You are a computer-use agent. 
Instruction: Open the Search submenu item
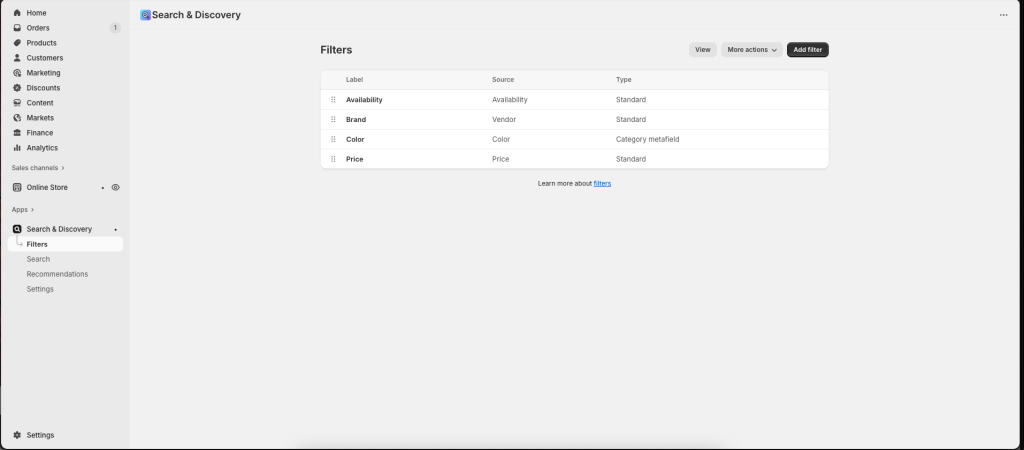[38, 259]
